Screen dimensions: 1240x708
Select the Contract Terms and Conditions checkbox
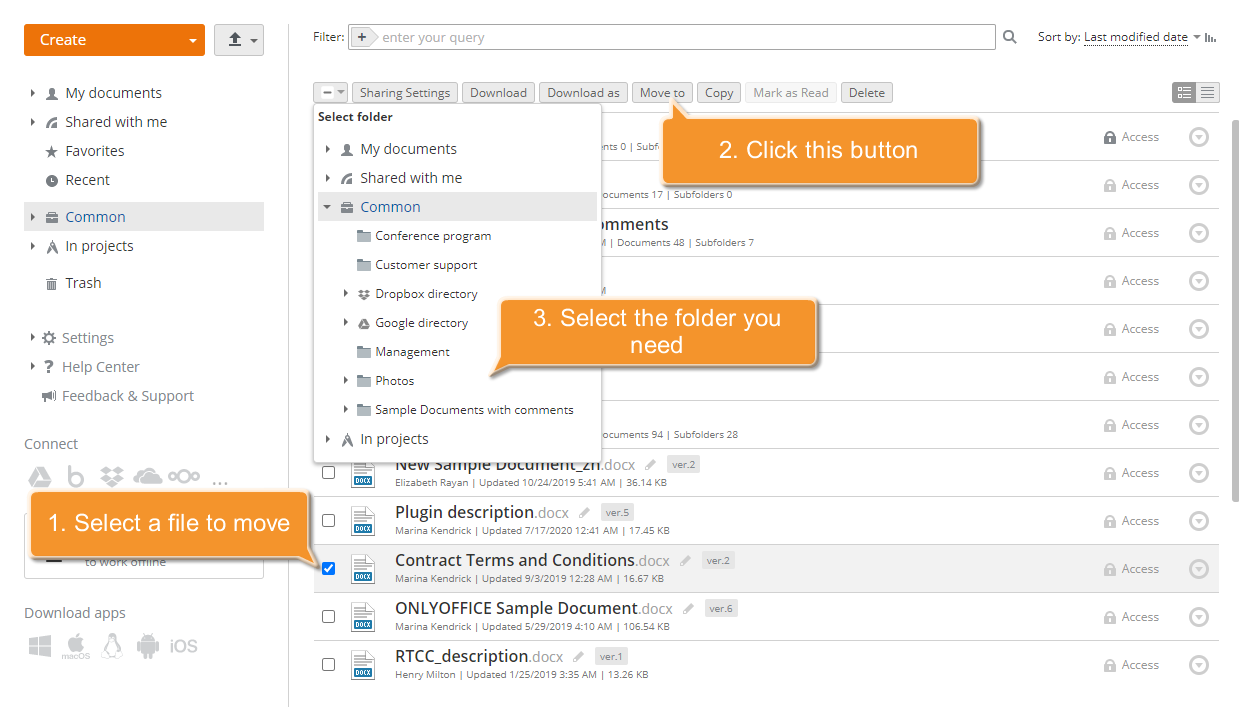[328, 568]
